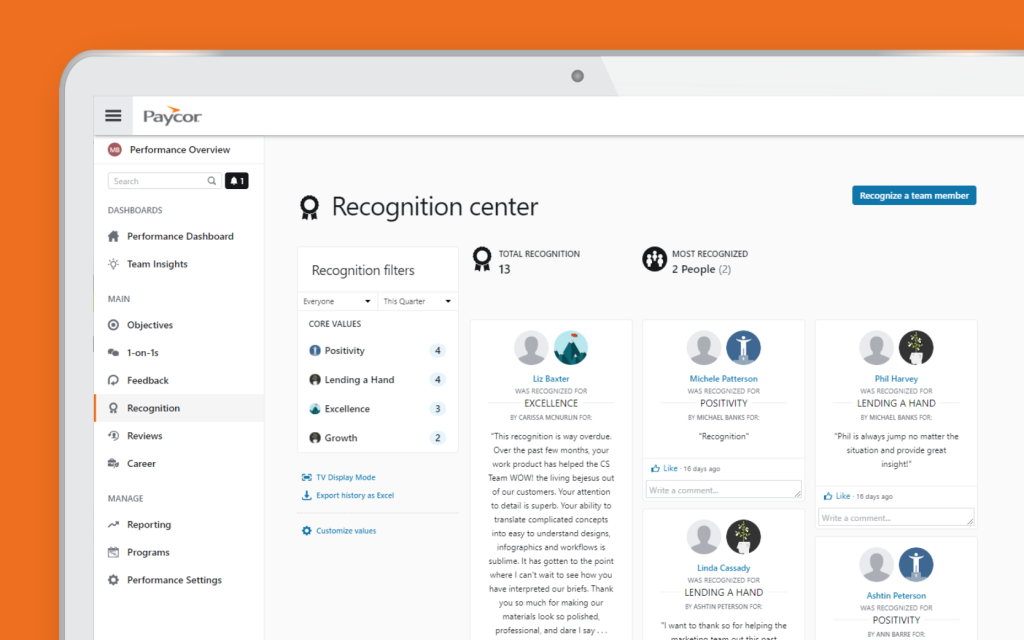Click the hamburger menu beside the Paycor logo
This screenshot has width=1024, height=640.
113,115
